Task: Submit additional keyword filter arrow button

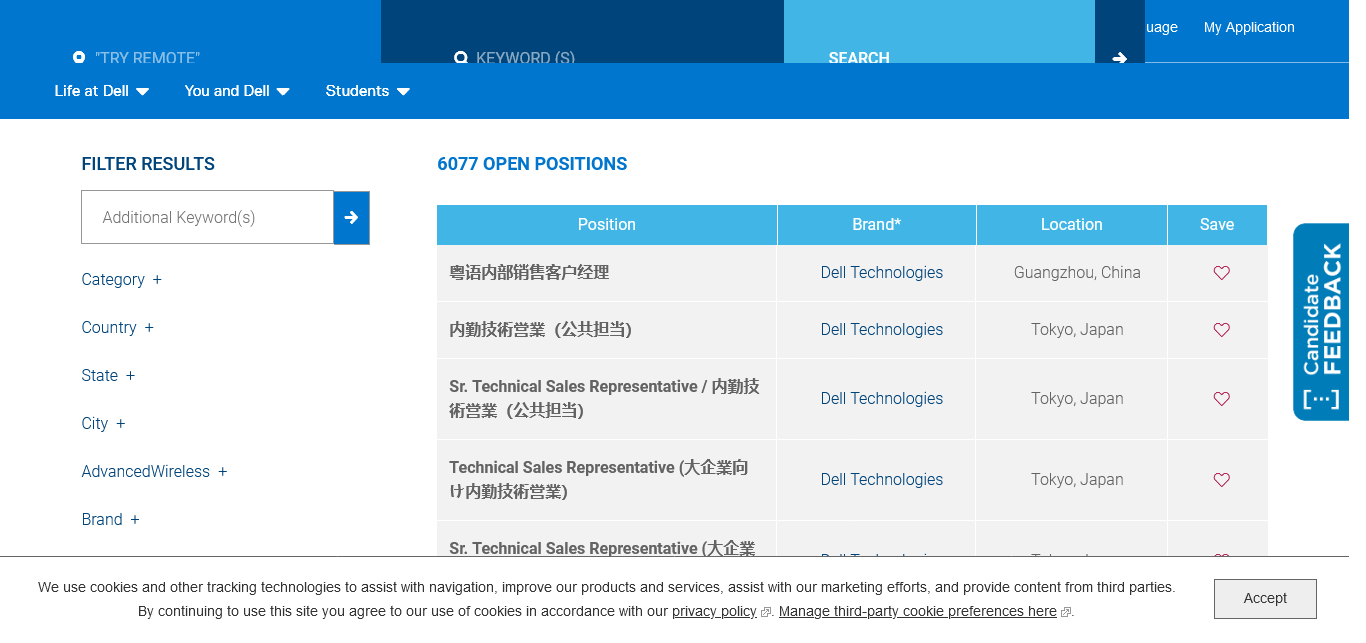Action: [351, 217]
